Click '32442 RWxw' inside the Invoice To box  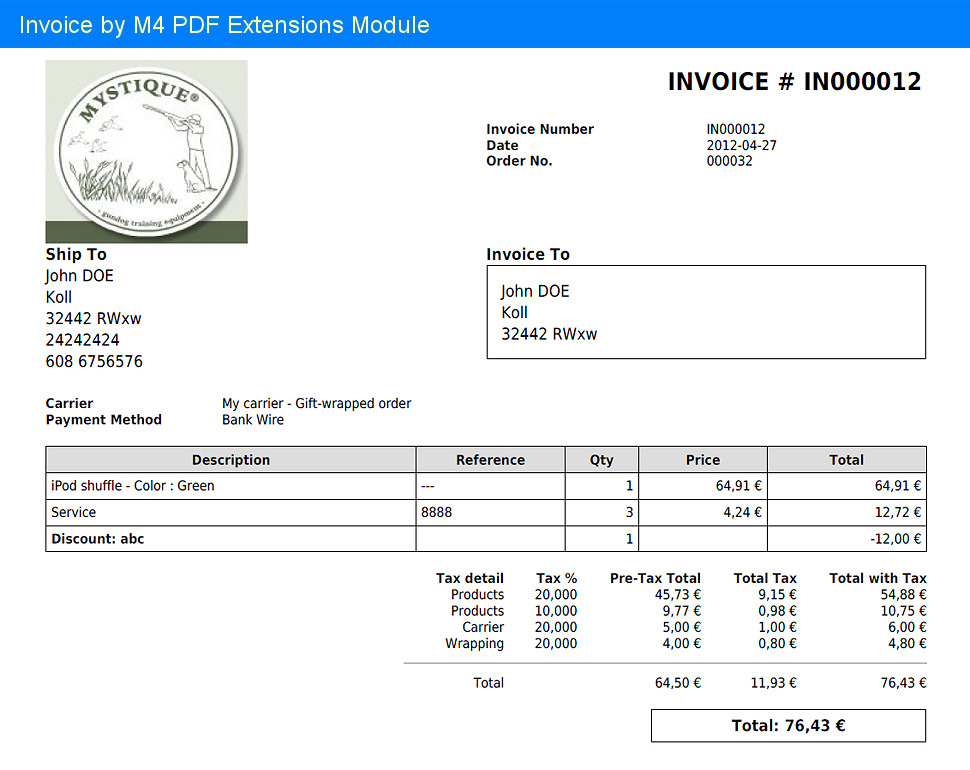point(549,334)
